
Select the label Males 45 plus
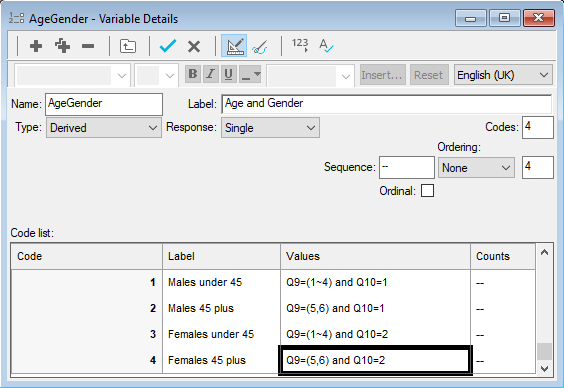click(x=201, y=309)
